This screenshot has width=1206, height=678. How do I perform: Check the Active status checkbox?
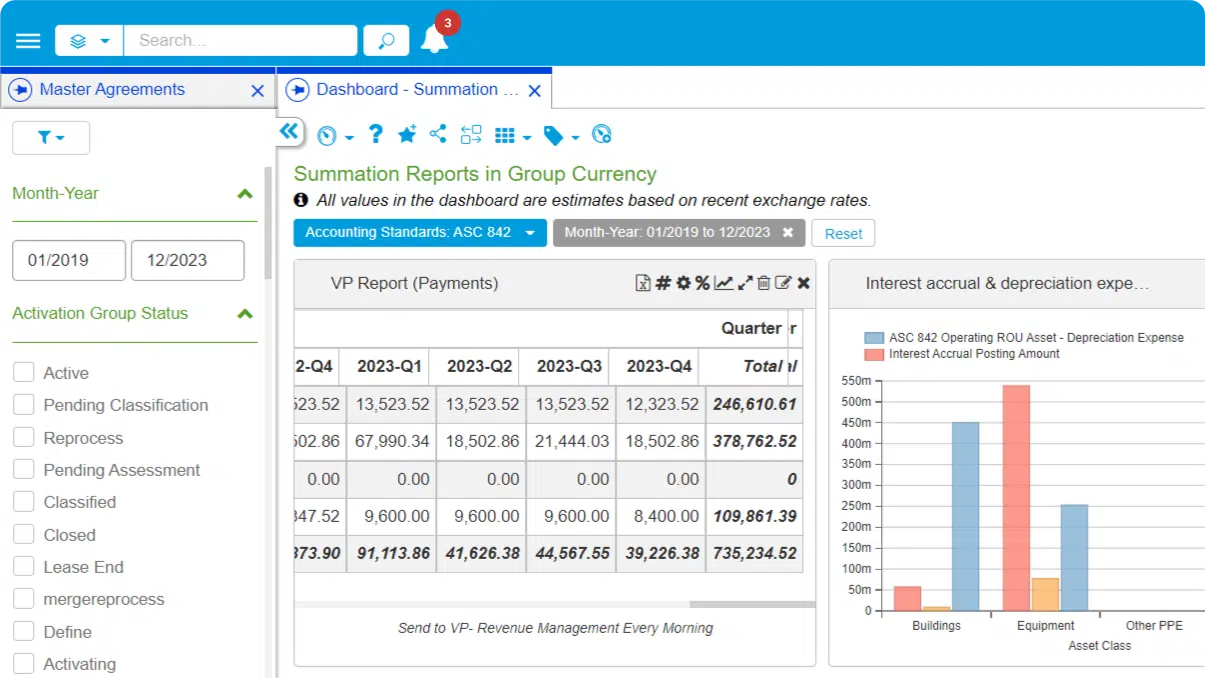(24, 373)
